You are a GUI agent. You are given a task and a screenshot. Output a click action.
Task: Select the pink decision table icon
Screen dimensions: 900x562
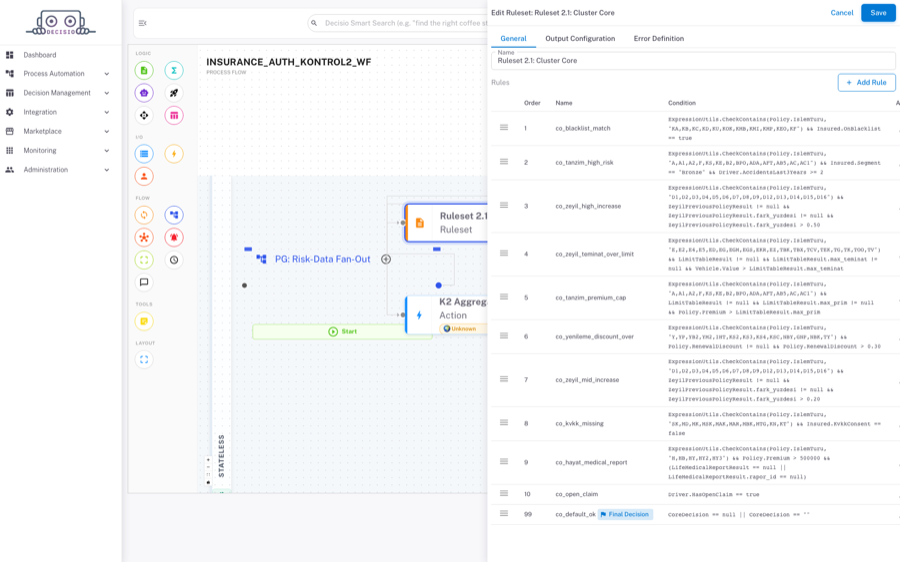[174, 115]
